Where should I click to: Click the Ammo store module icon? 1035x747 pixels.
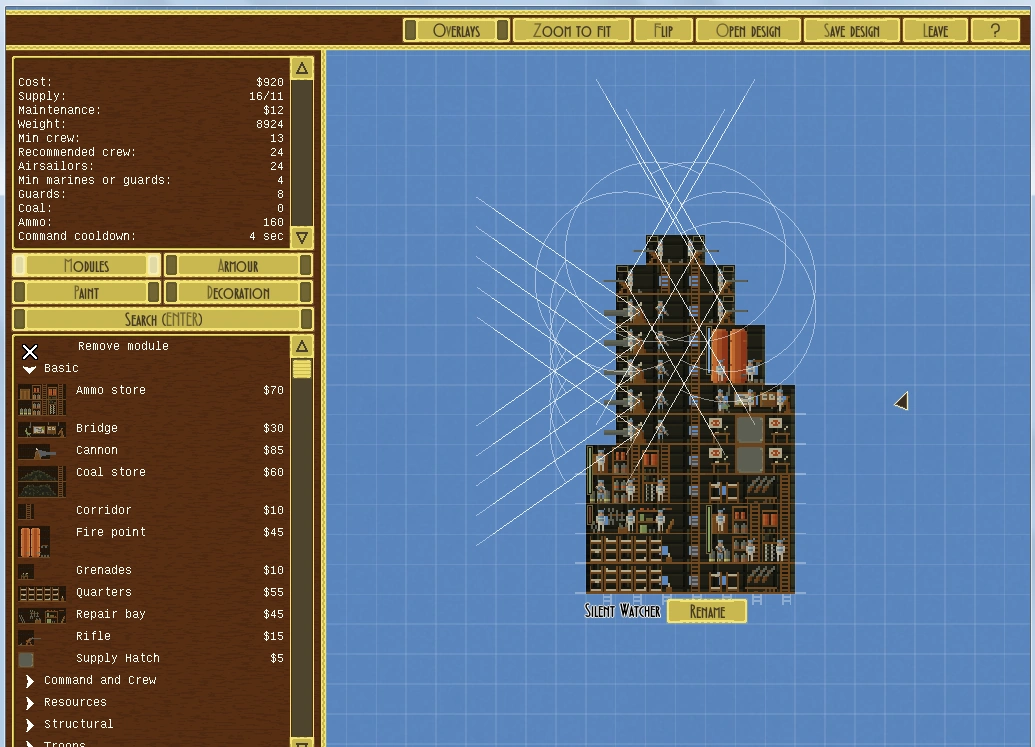coord(42,399)
